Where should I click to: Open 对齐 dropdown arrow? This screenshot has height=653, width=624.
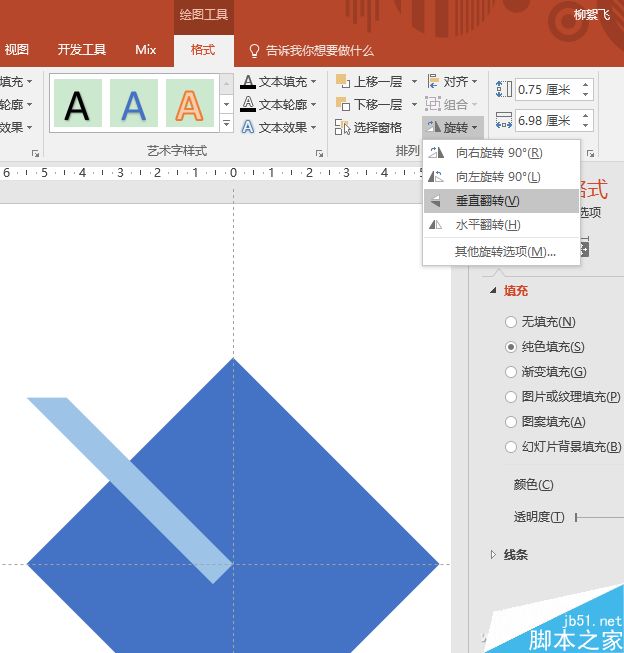474,81
